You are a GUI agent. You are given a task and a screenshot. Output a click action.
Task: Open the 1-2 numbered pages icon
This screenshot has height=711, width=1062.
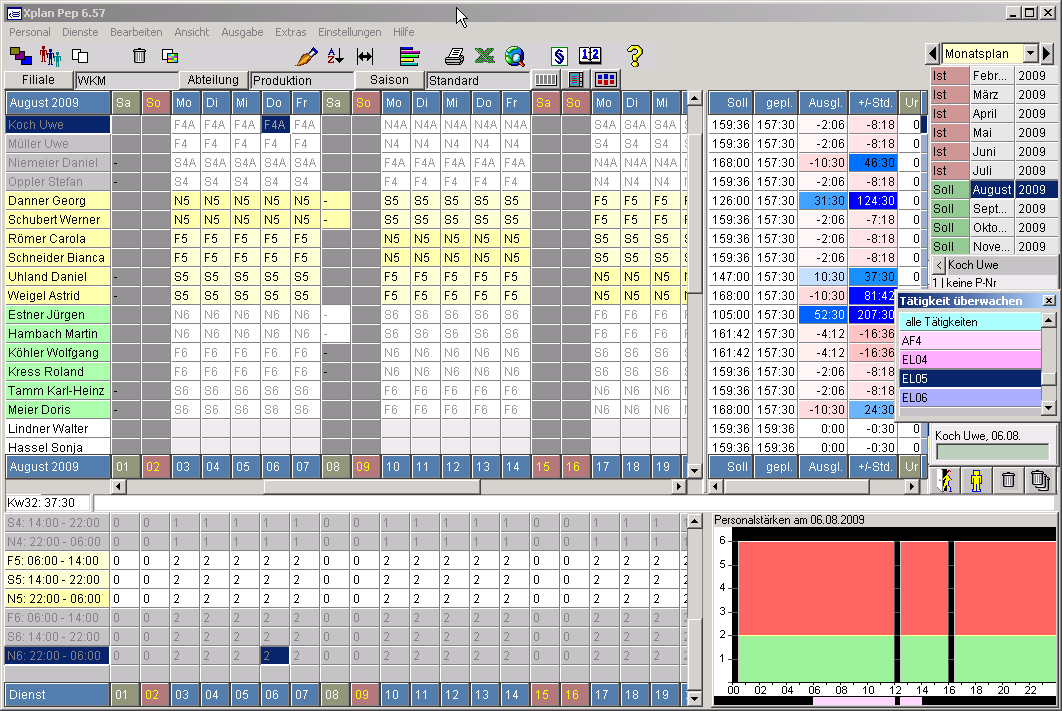coord(590,56)
